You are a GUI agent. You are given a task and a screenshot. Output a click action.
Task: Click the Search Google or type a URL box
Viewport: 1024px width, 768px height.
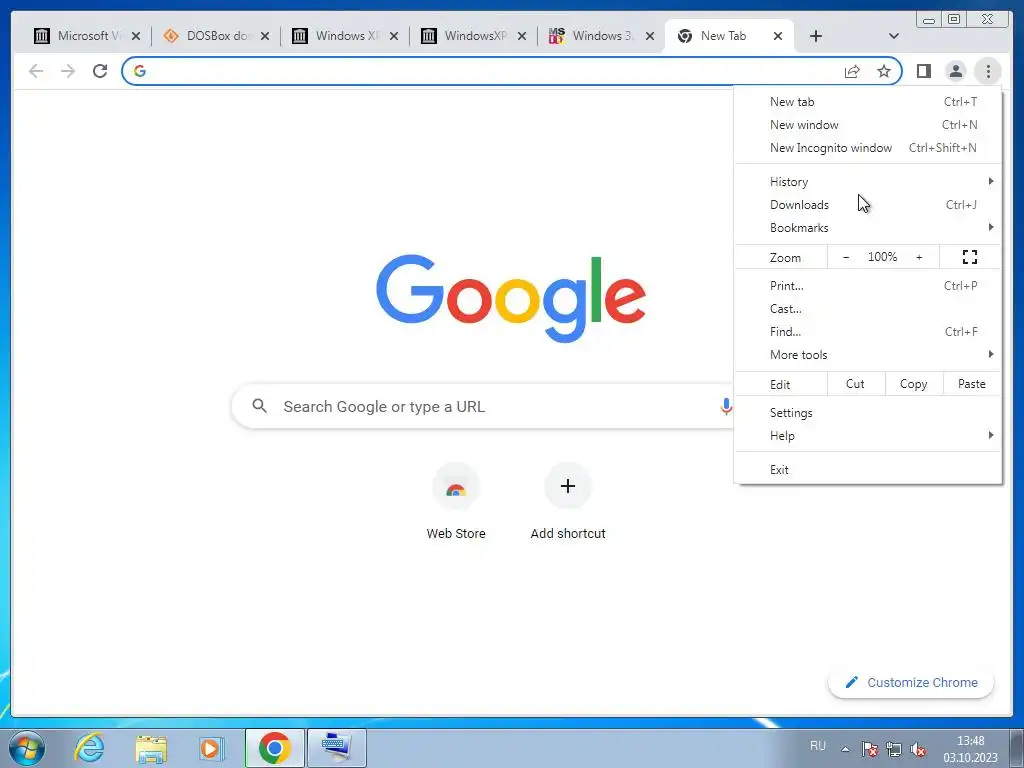(483, 406)
